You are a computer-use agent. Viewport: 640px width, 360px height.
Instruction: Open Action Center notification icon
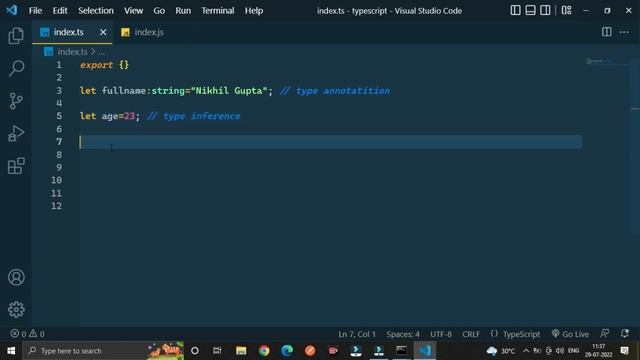[624, 351]
